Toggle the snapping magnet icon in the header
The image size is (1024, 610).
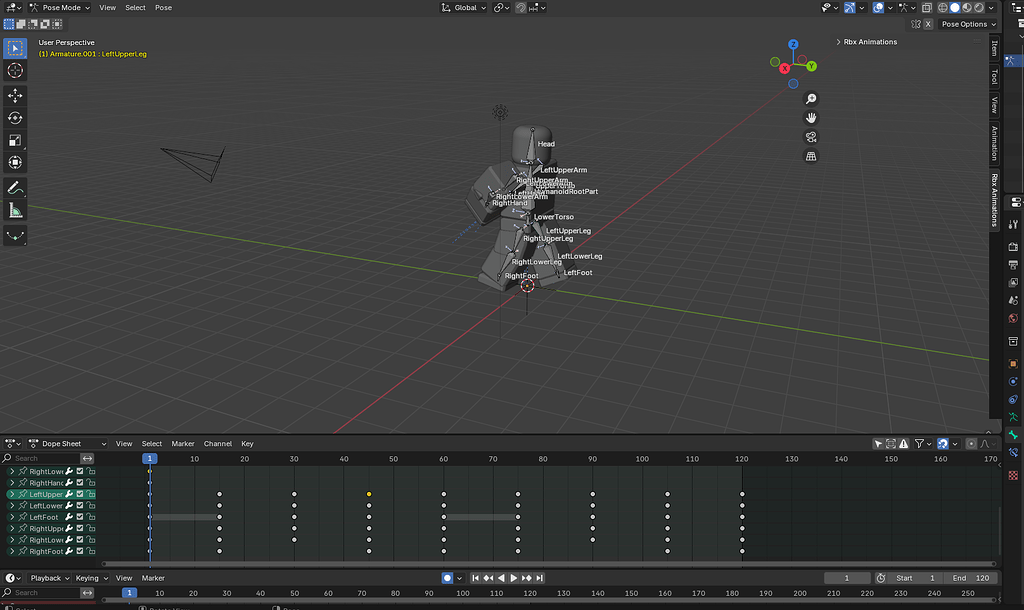tap(523, 7)
